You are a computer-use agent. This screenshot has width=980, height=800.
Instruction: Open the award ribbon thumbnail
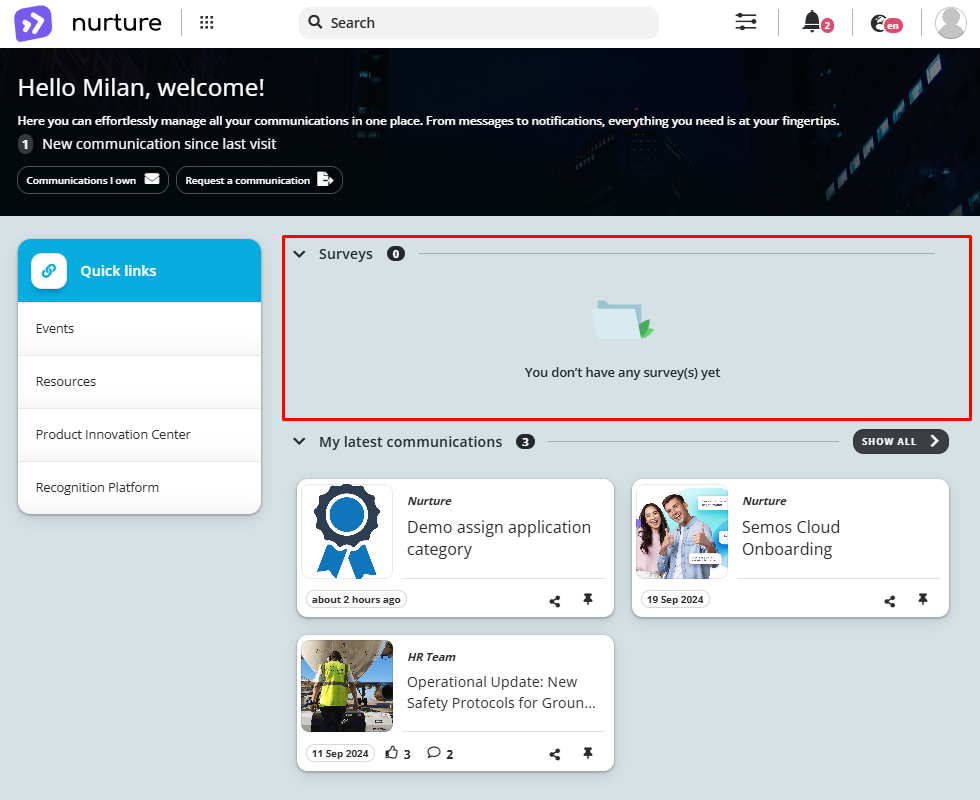(347, 531)
